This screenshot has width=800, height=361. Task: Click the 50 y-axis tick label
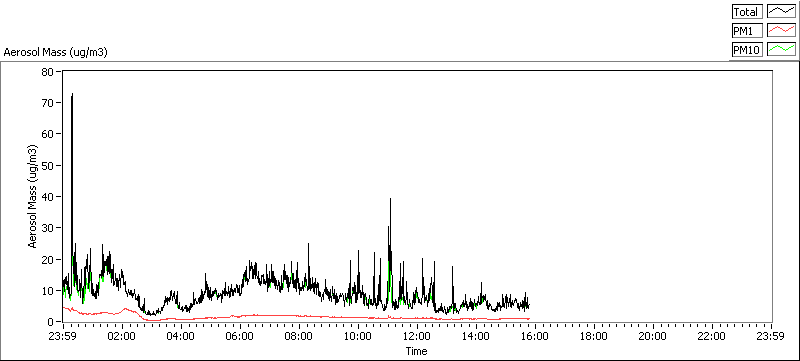point(47,165)
